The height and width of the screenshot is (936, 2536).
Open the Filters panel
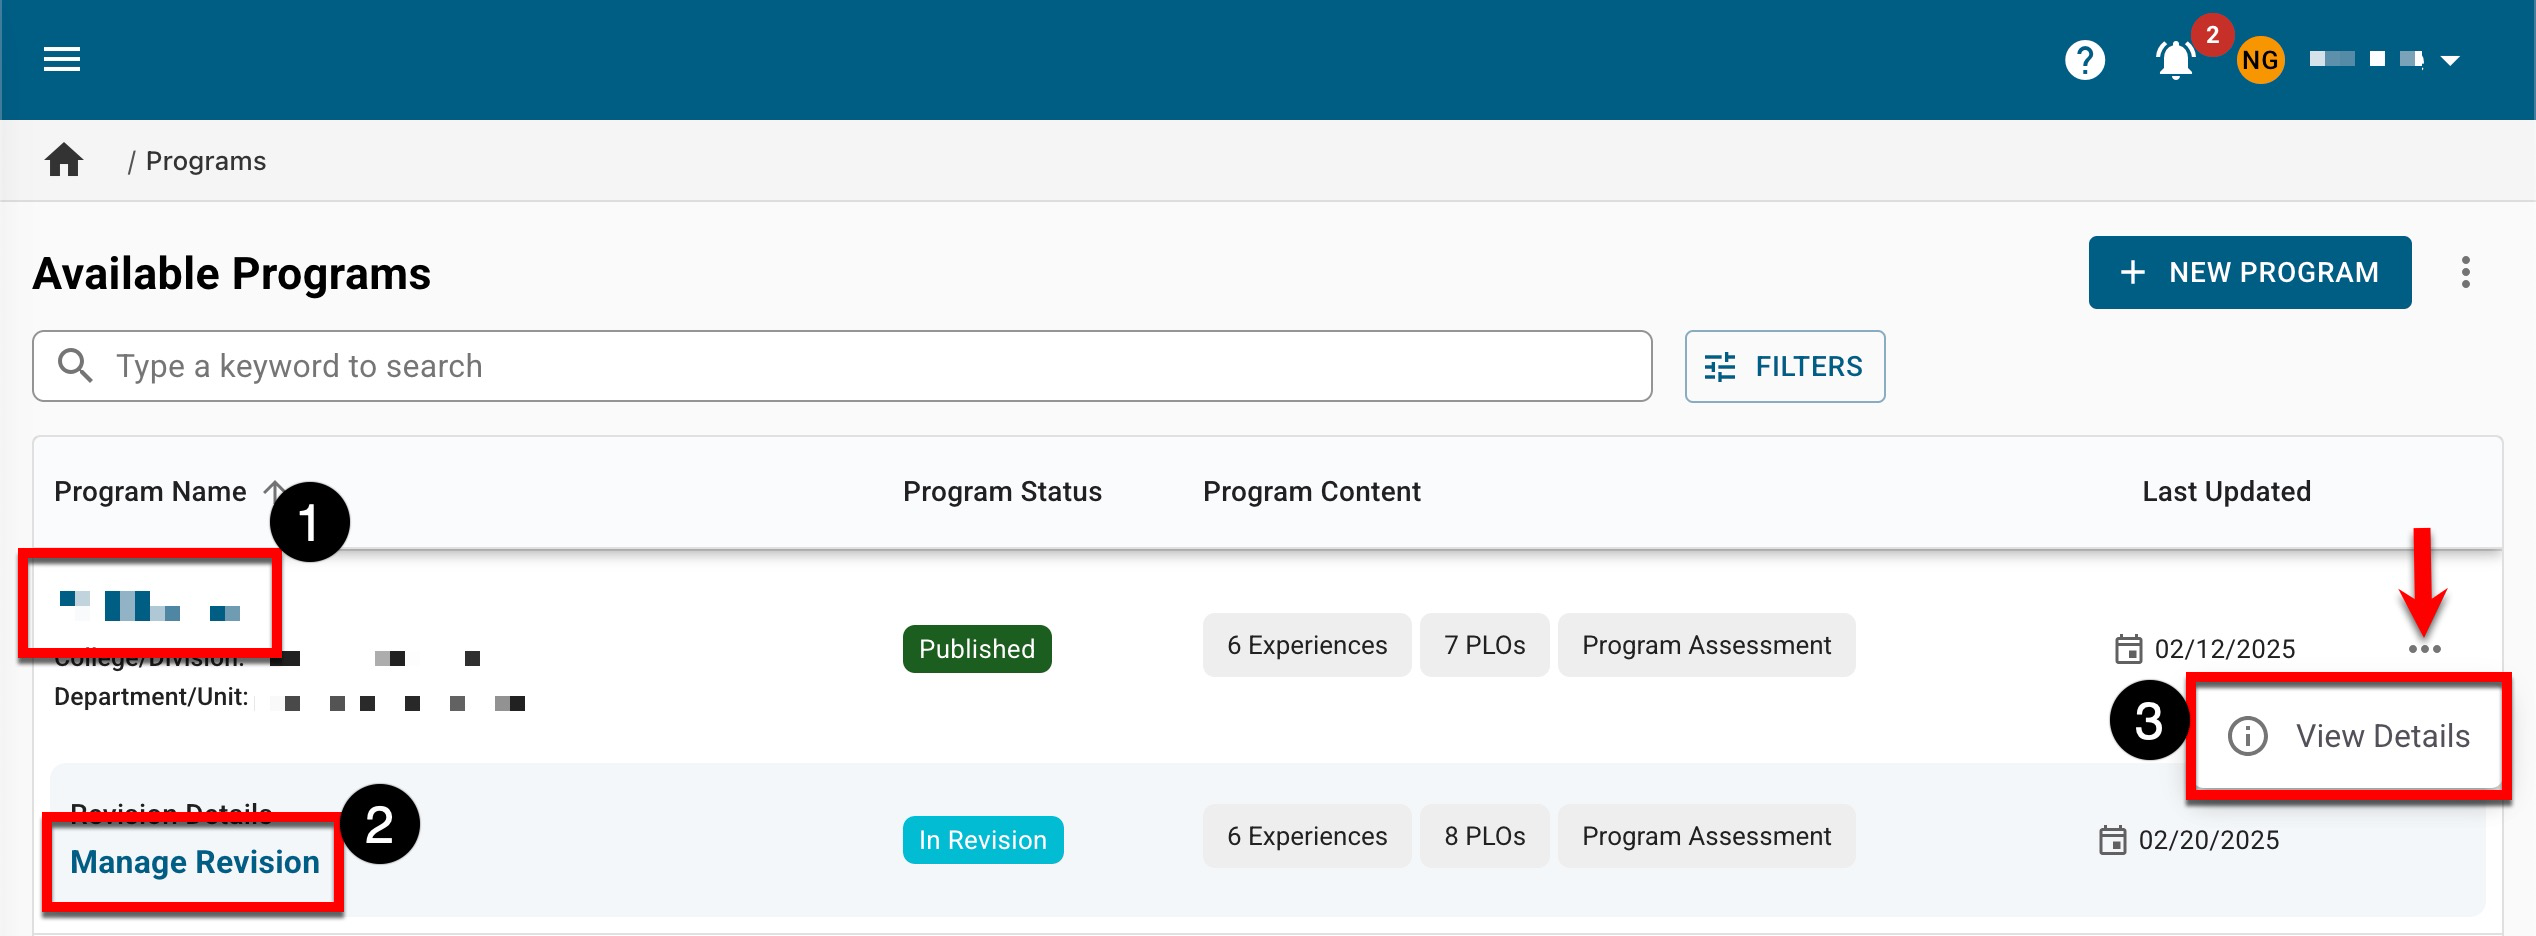1784,366
